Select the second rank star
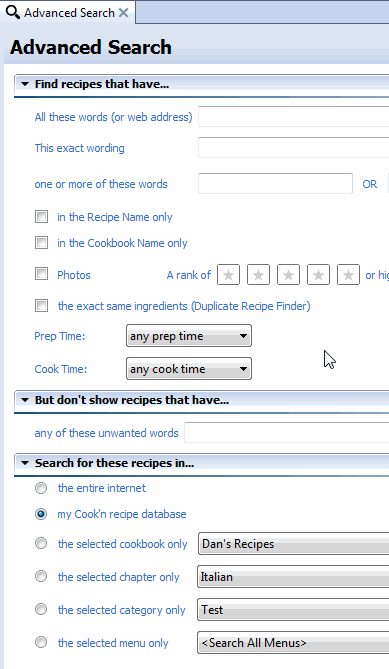389x669 pixels. [x=258, y=275]
